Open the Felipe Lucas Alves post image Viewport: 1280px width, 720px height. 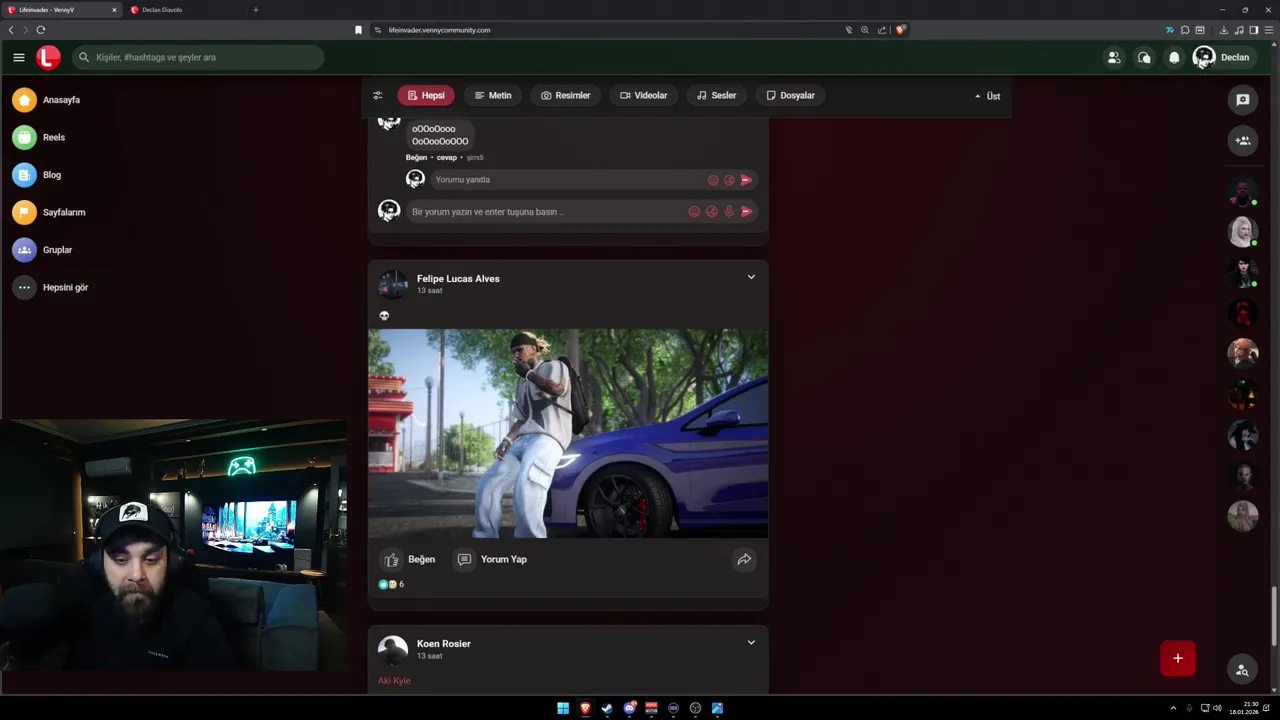568,433
